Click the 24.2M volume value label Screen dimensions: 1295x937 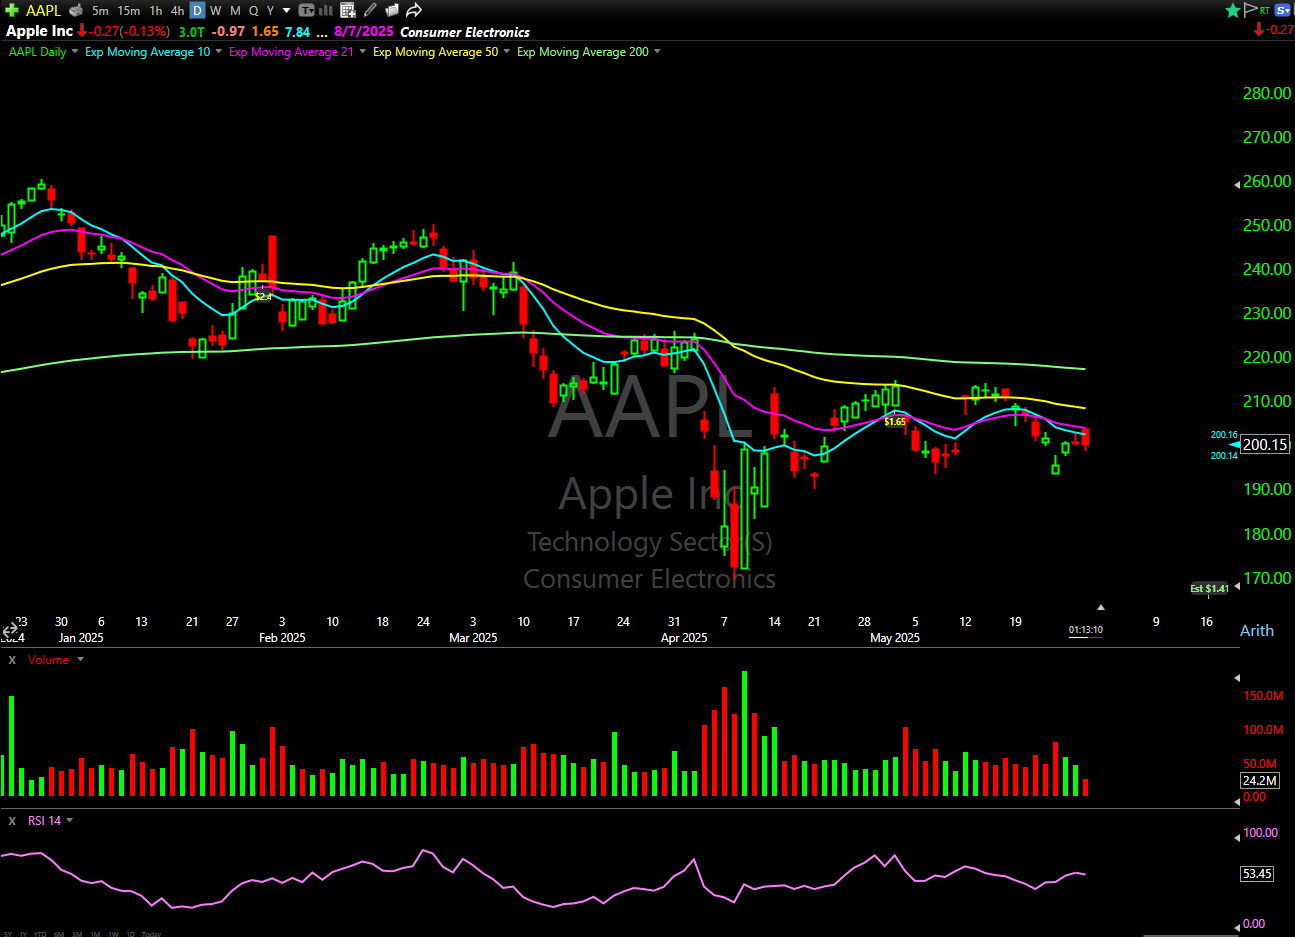click(x=1260, y=780)
